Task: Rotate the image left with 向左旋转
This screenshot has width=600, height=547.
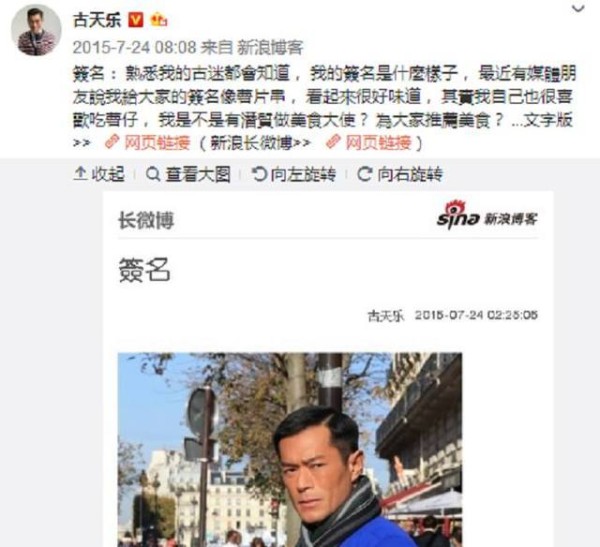Action: pos(293,174)
